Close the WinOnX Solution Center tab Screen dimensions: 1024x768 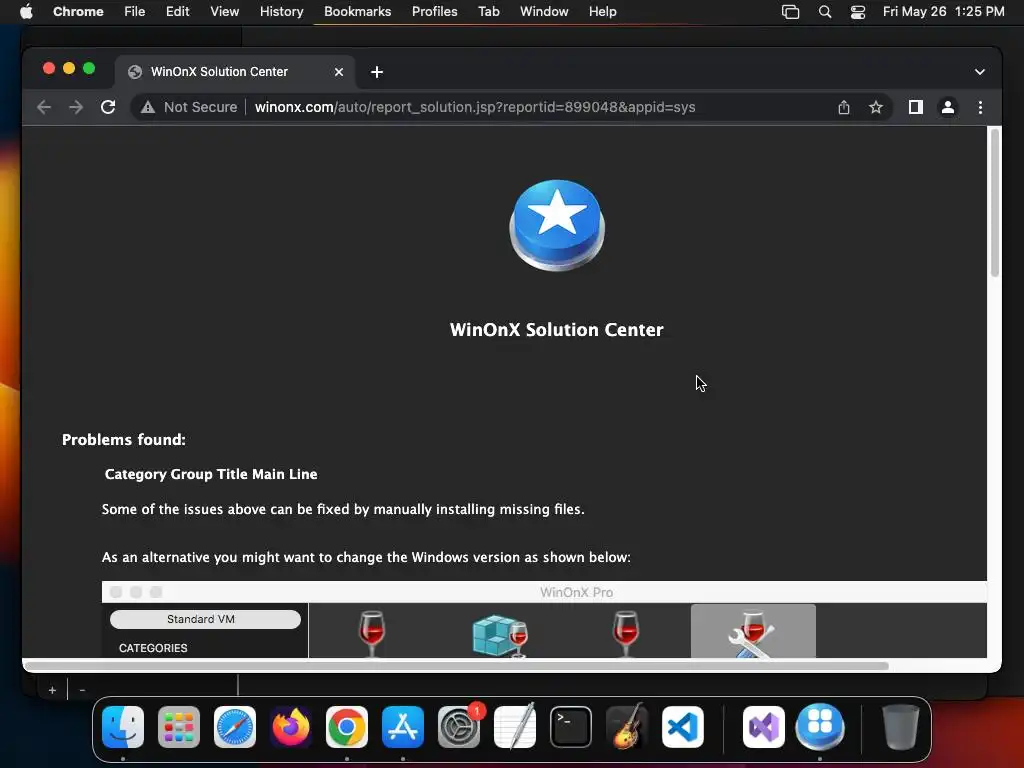pos(339,72)
